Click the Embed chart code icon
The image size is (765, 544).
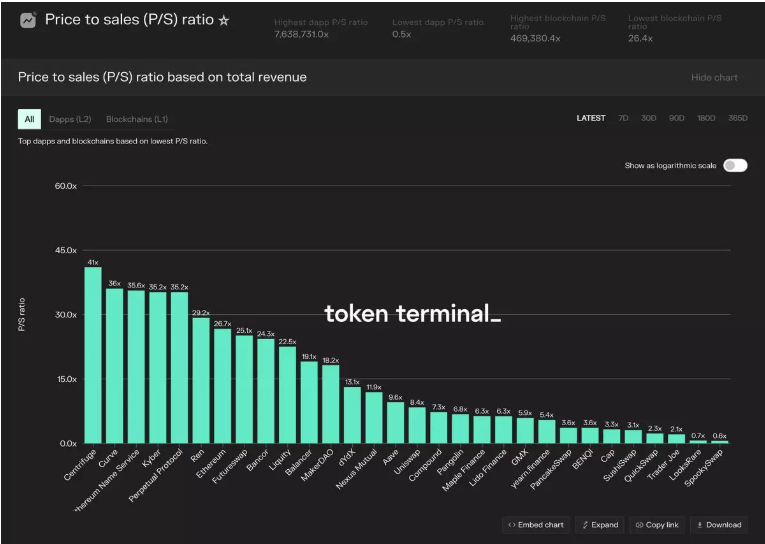click(512, 524)
